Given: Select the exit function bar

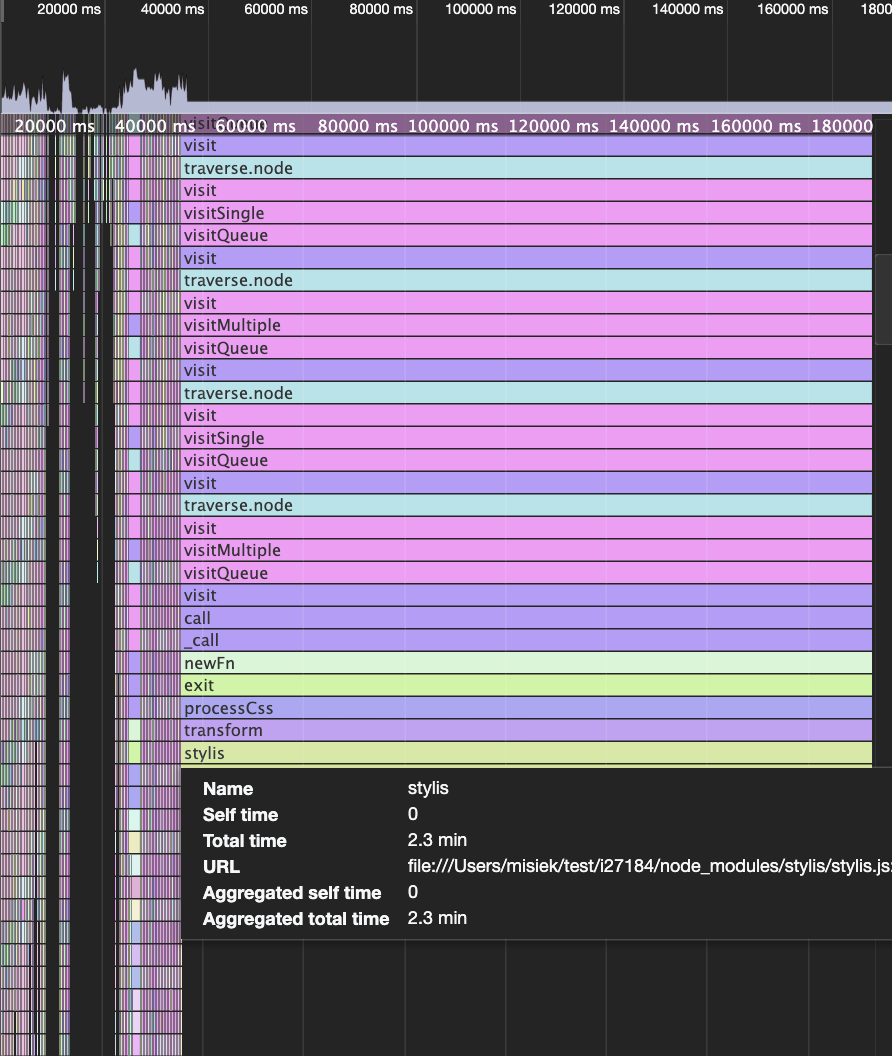Looking at the screenshot, I should (x=527, y=685).
